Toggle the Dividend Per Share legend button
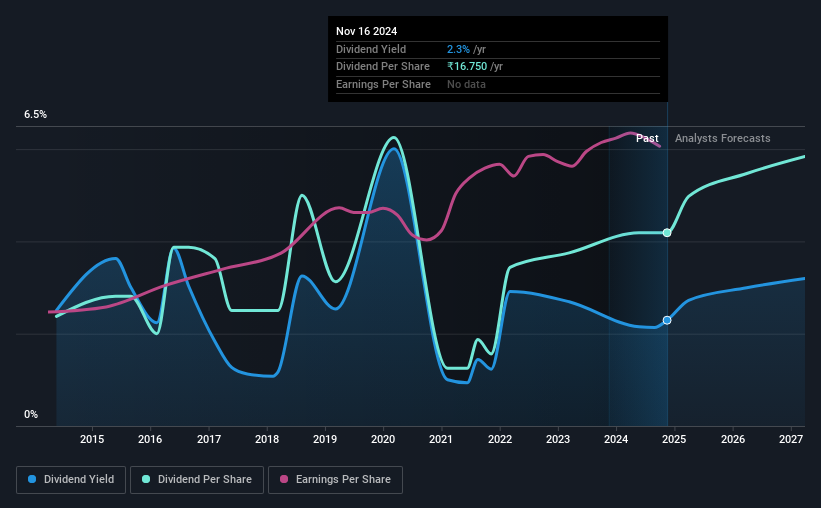This screenshot has height=508, width=821. click(197, 480)
